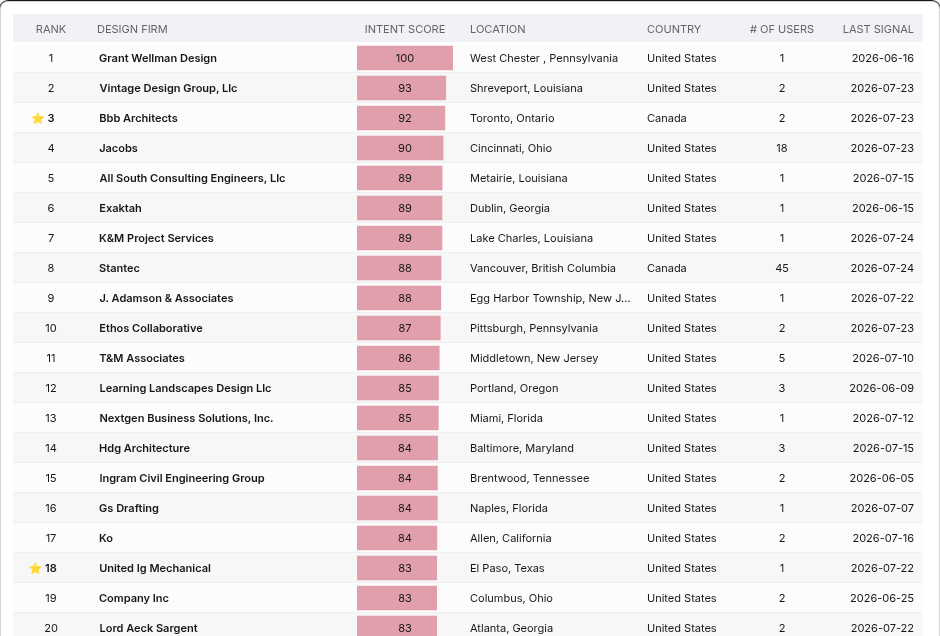The image size is (940, 636).
Task: Click location Toronto, Ontario
Action: [x=512, y=118]
